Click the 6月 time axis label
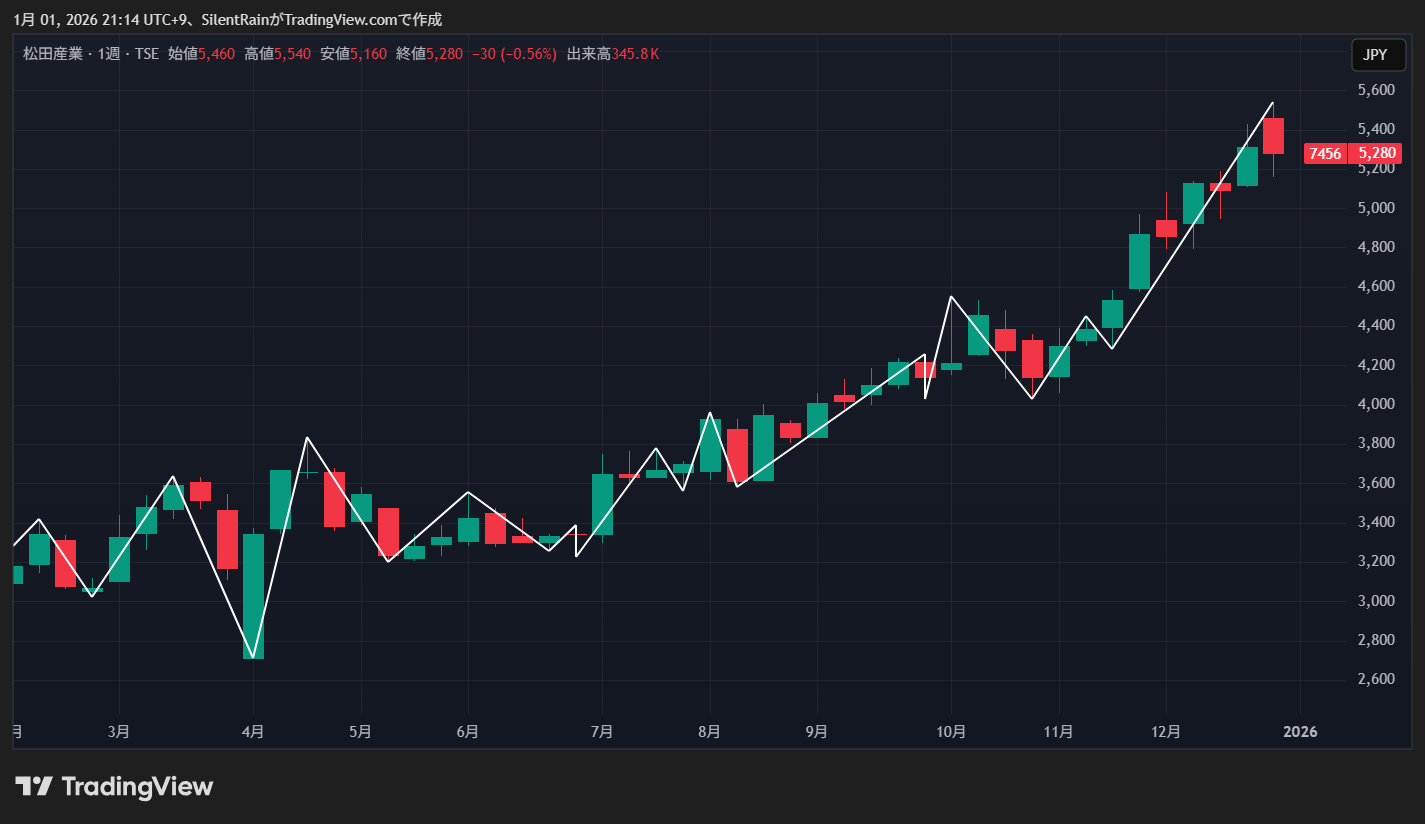This screenshot has height=824, width=1425. coord(467,732)
